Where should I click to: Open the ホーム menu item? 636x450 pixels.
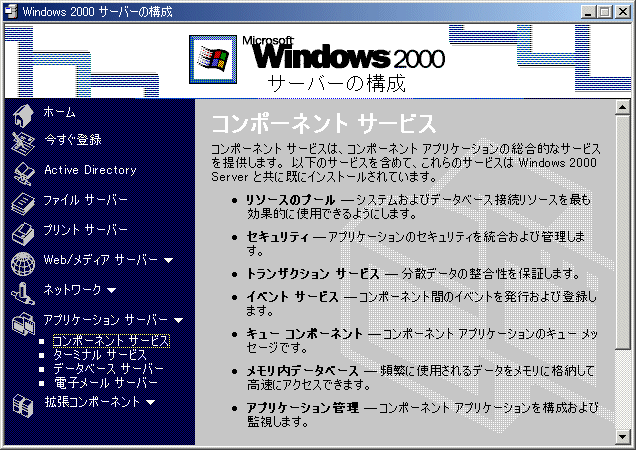[60, 112]
